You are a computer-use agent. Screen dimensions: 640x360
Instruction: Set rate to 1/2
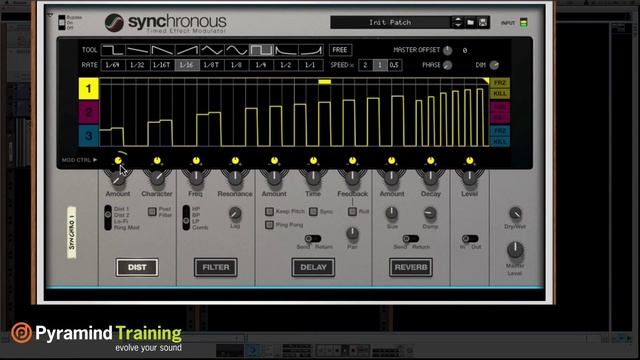tap(286, 65)
